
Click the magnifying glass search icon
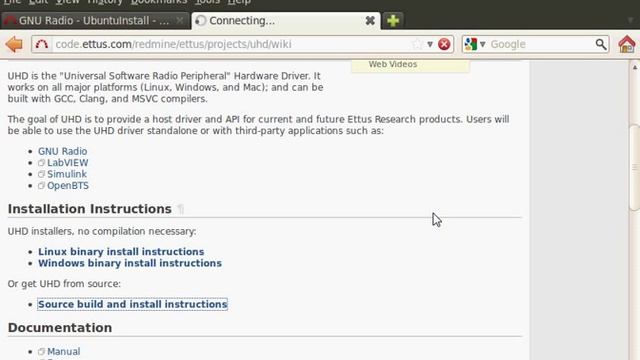(601, 44)
